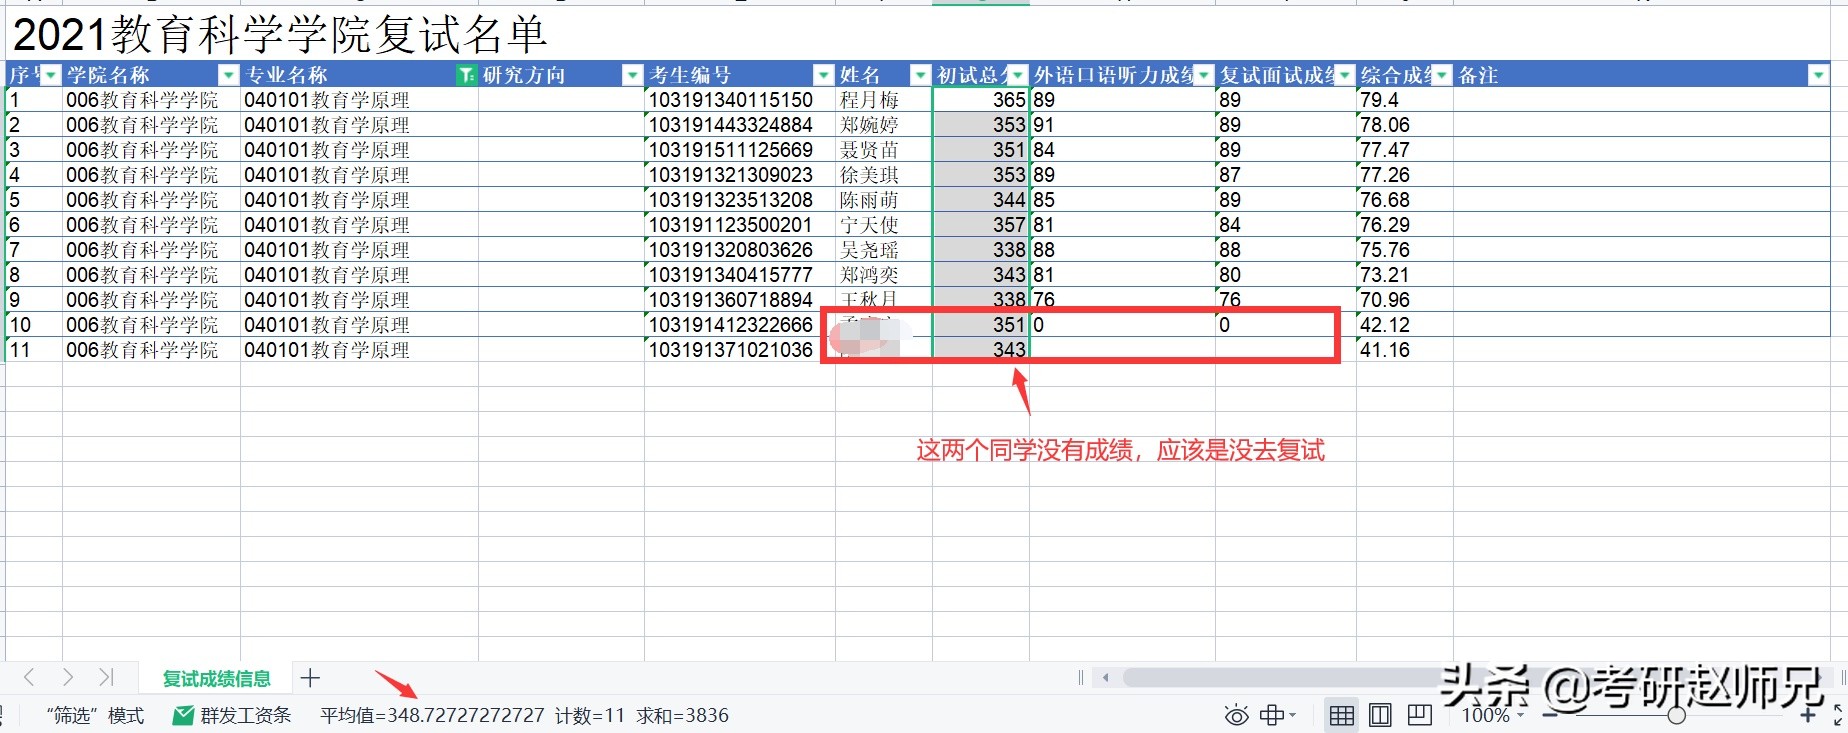
Task: Select the 综合成绩 cell 70.96
Action: coord(1405,300)
